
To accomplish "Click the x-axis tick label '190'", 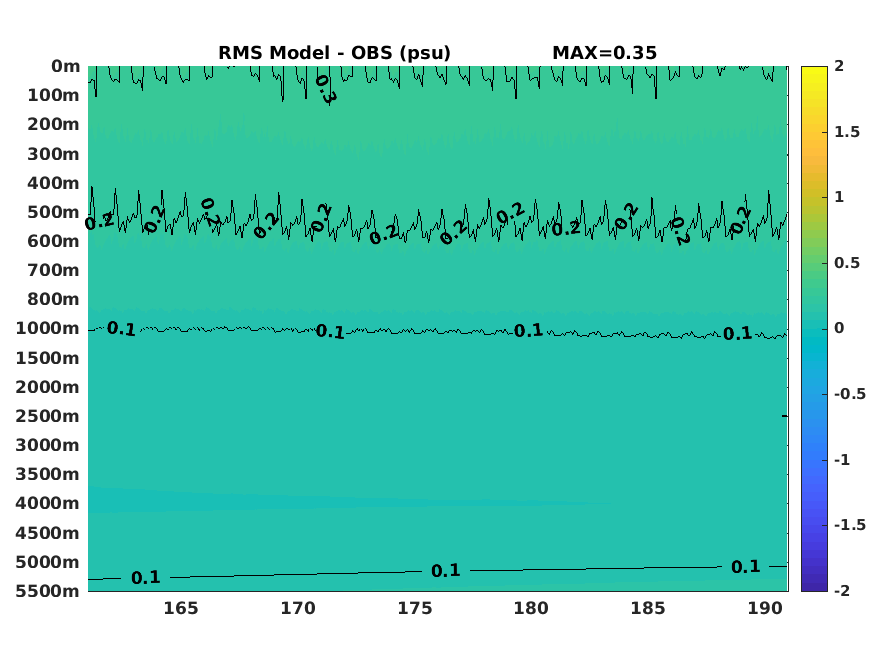I will coord(765,608).
